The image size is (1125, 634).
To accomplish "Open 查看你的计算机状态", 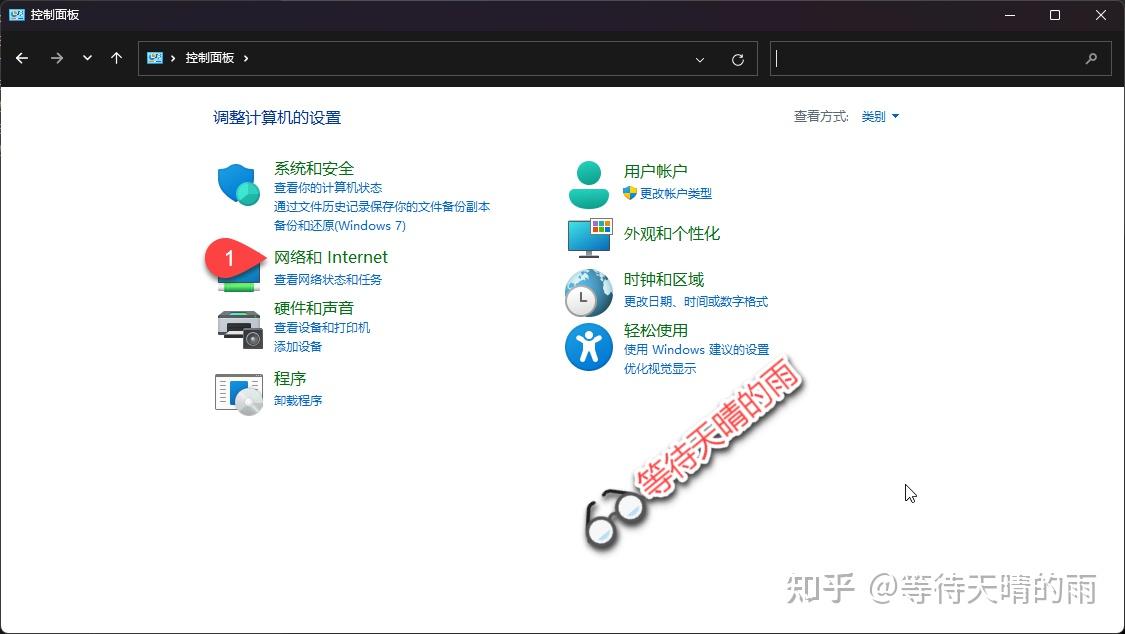I will pyautogui.click(x=326, y=187).
